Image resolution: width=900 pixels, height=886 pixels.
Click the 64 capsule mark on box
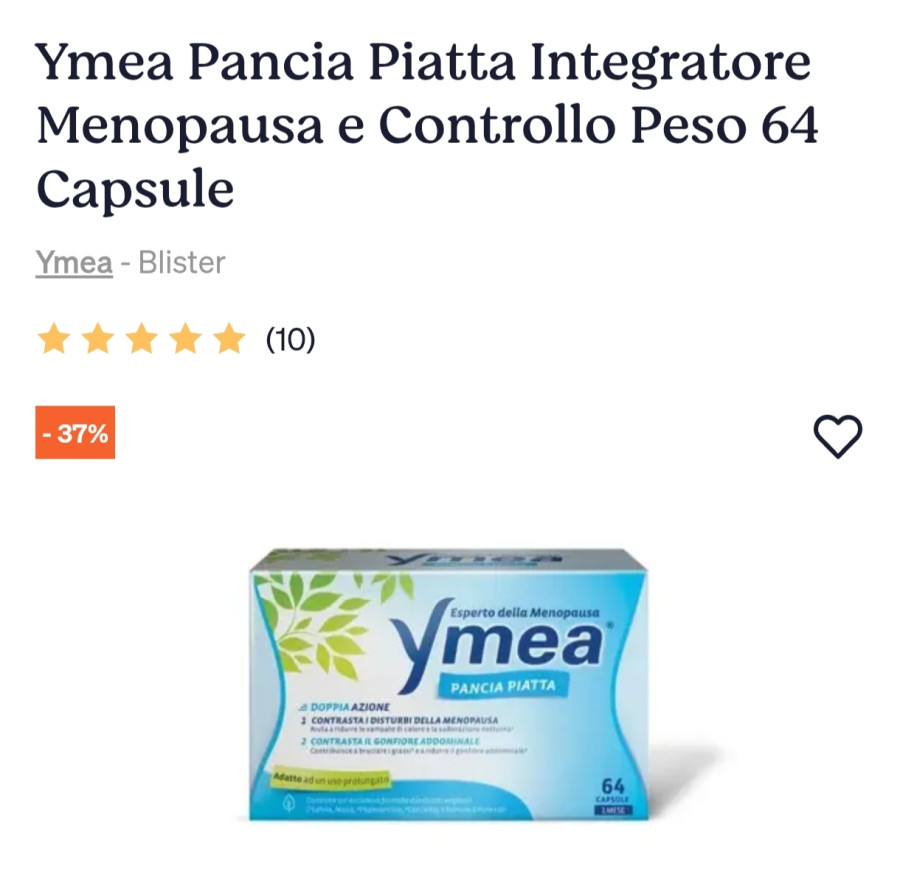tap(613, 794)
